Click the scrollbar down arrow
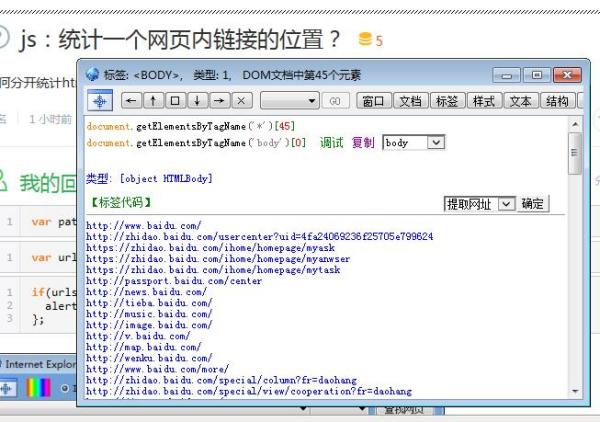 point(575,391)
